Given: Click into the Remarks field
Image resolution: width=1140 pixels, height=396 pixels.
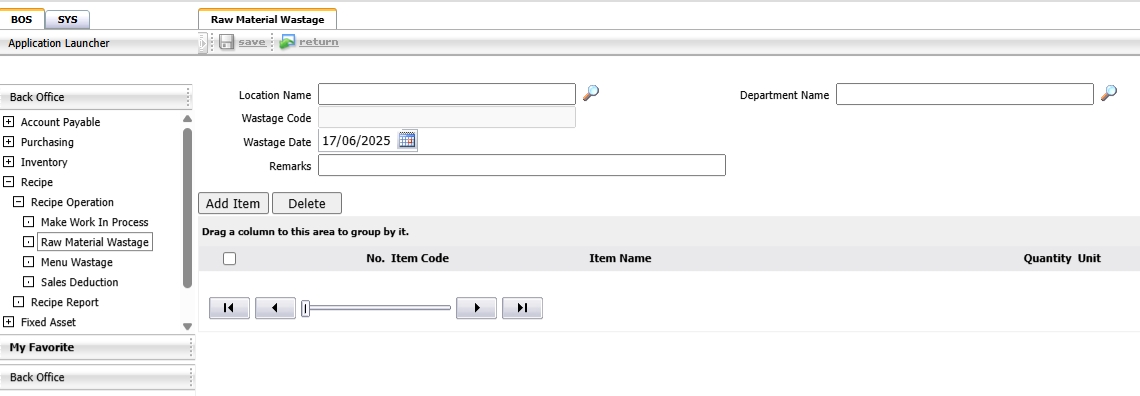Looking at the screenshot, I should 522,166.
